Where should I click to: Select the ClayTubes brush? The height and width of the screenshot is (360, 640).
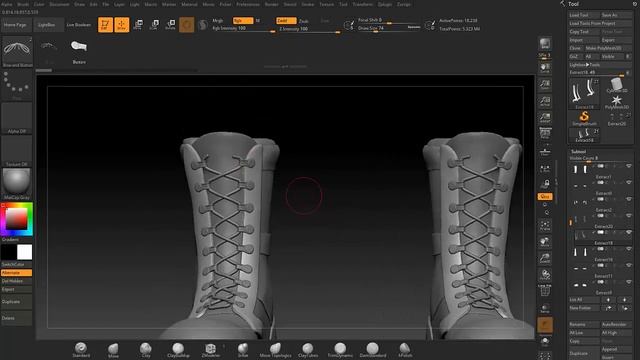pyautogui.click(x=308, y=349)
